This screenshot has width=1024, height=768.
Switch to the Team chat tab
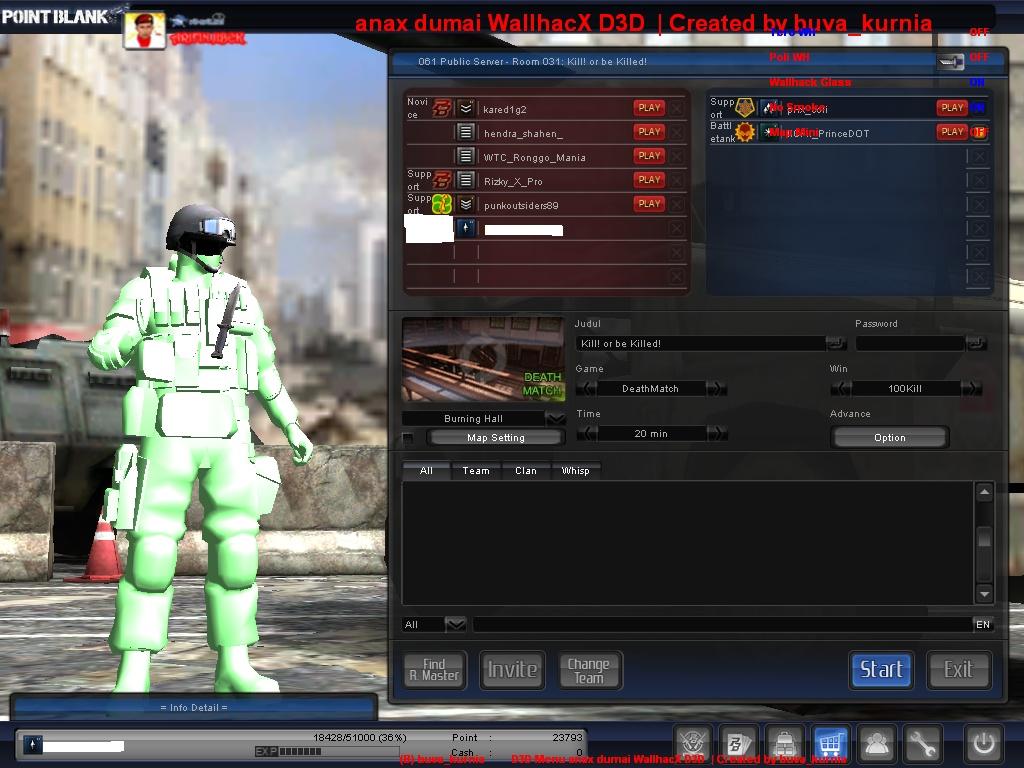pyautogui.click(x=476, y=471)
